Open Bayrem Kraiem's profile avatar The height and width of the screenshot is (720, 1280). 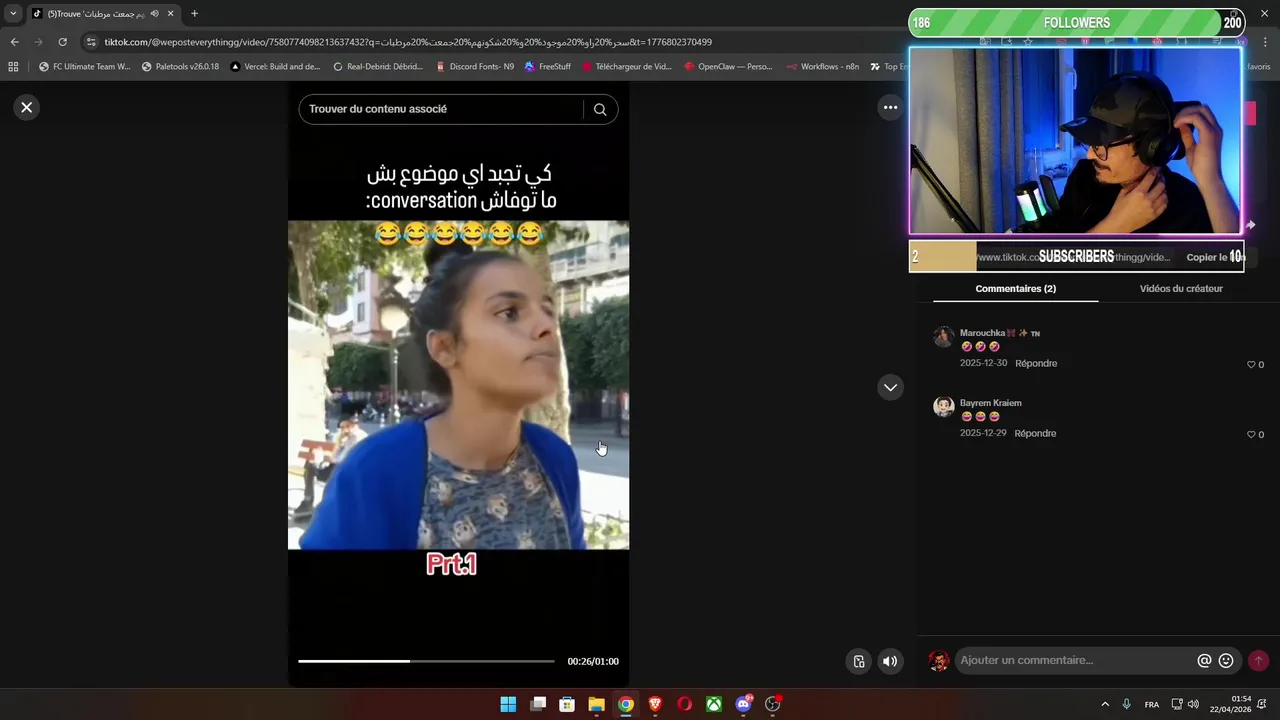click(943, 407)
